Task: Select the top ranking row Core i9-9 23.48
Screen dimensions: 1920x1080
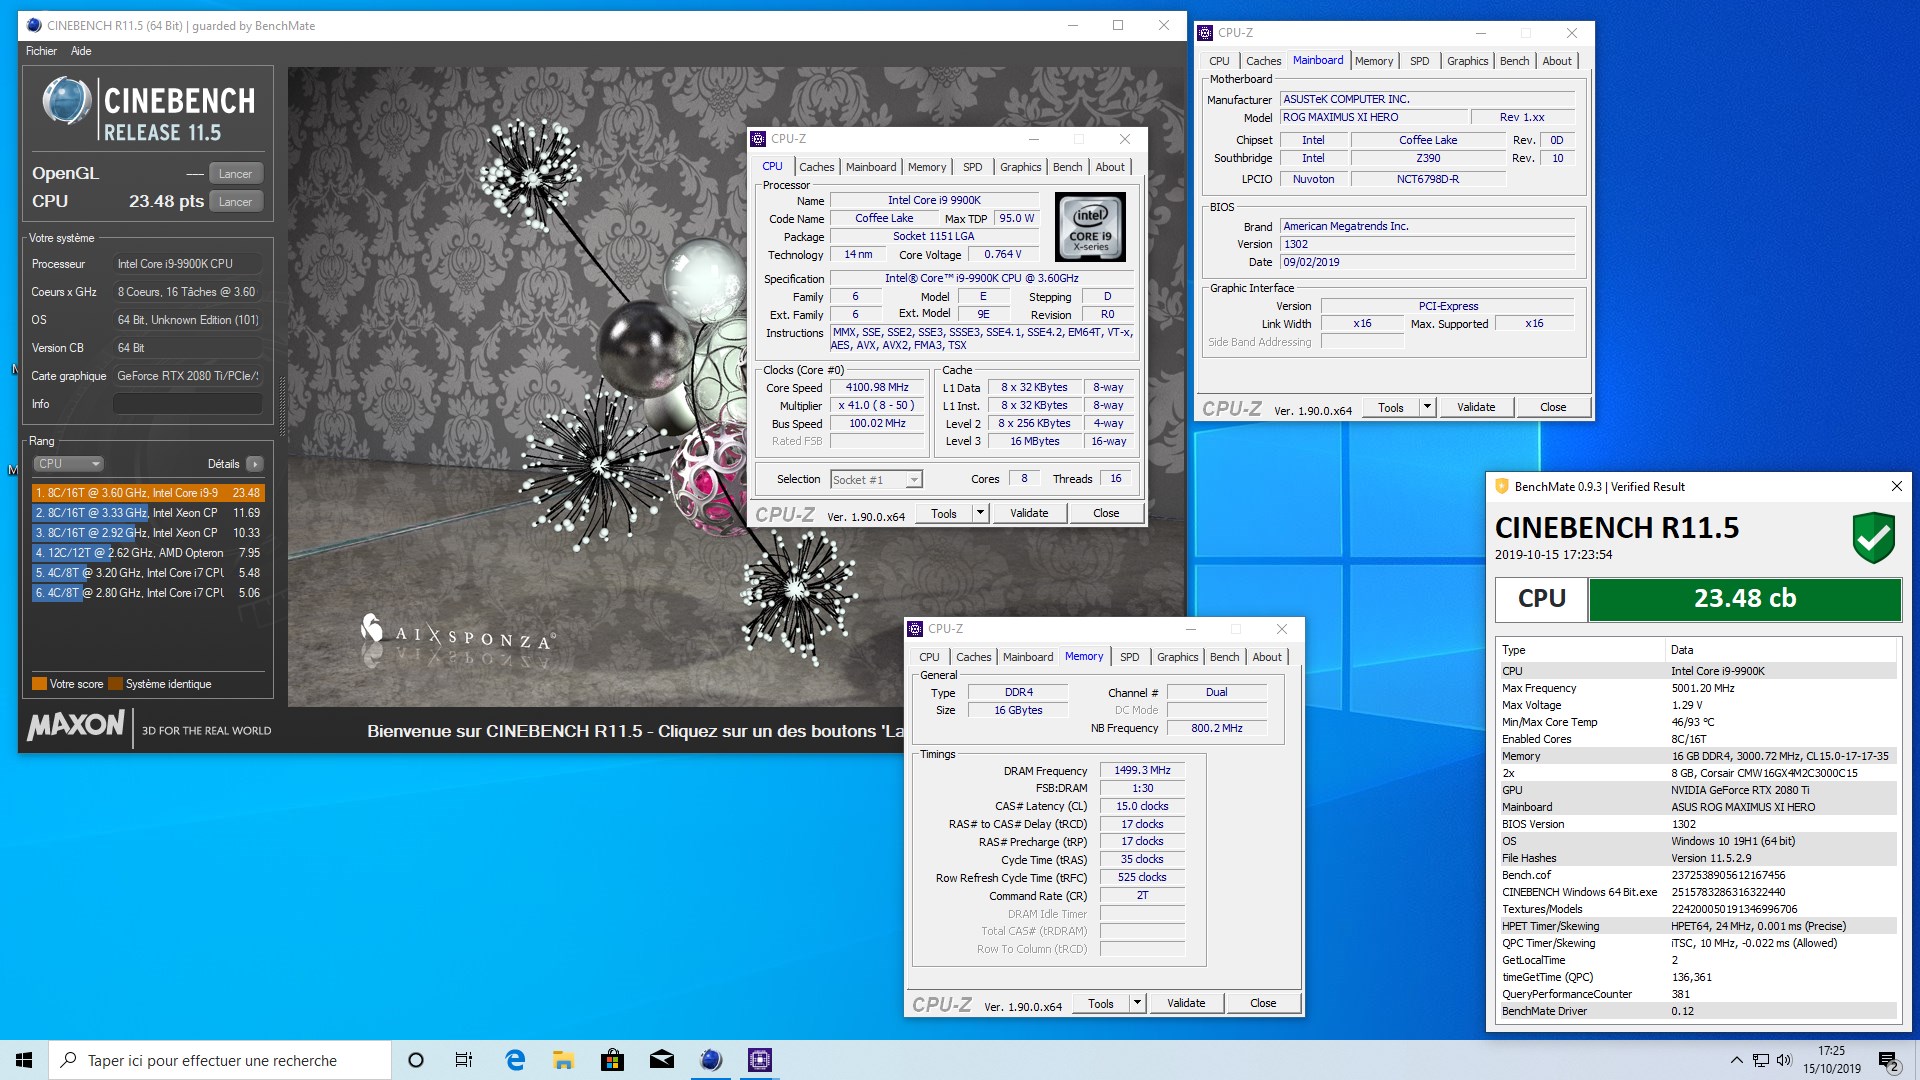Action: pos(148,493)
